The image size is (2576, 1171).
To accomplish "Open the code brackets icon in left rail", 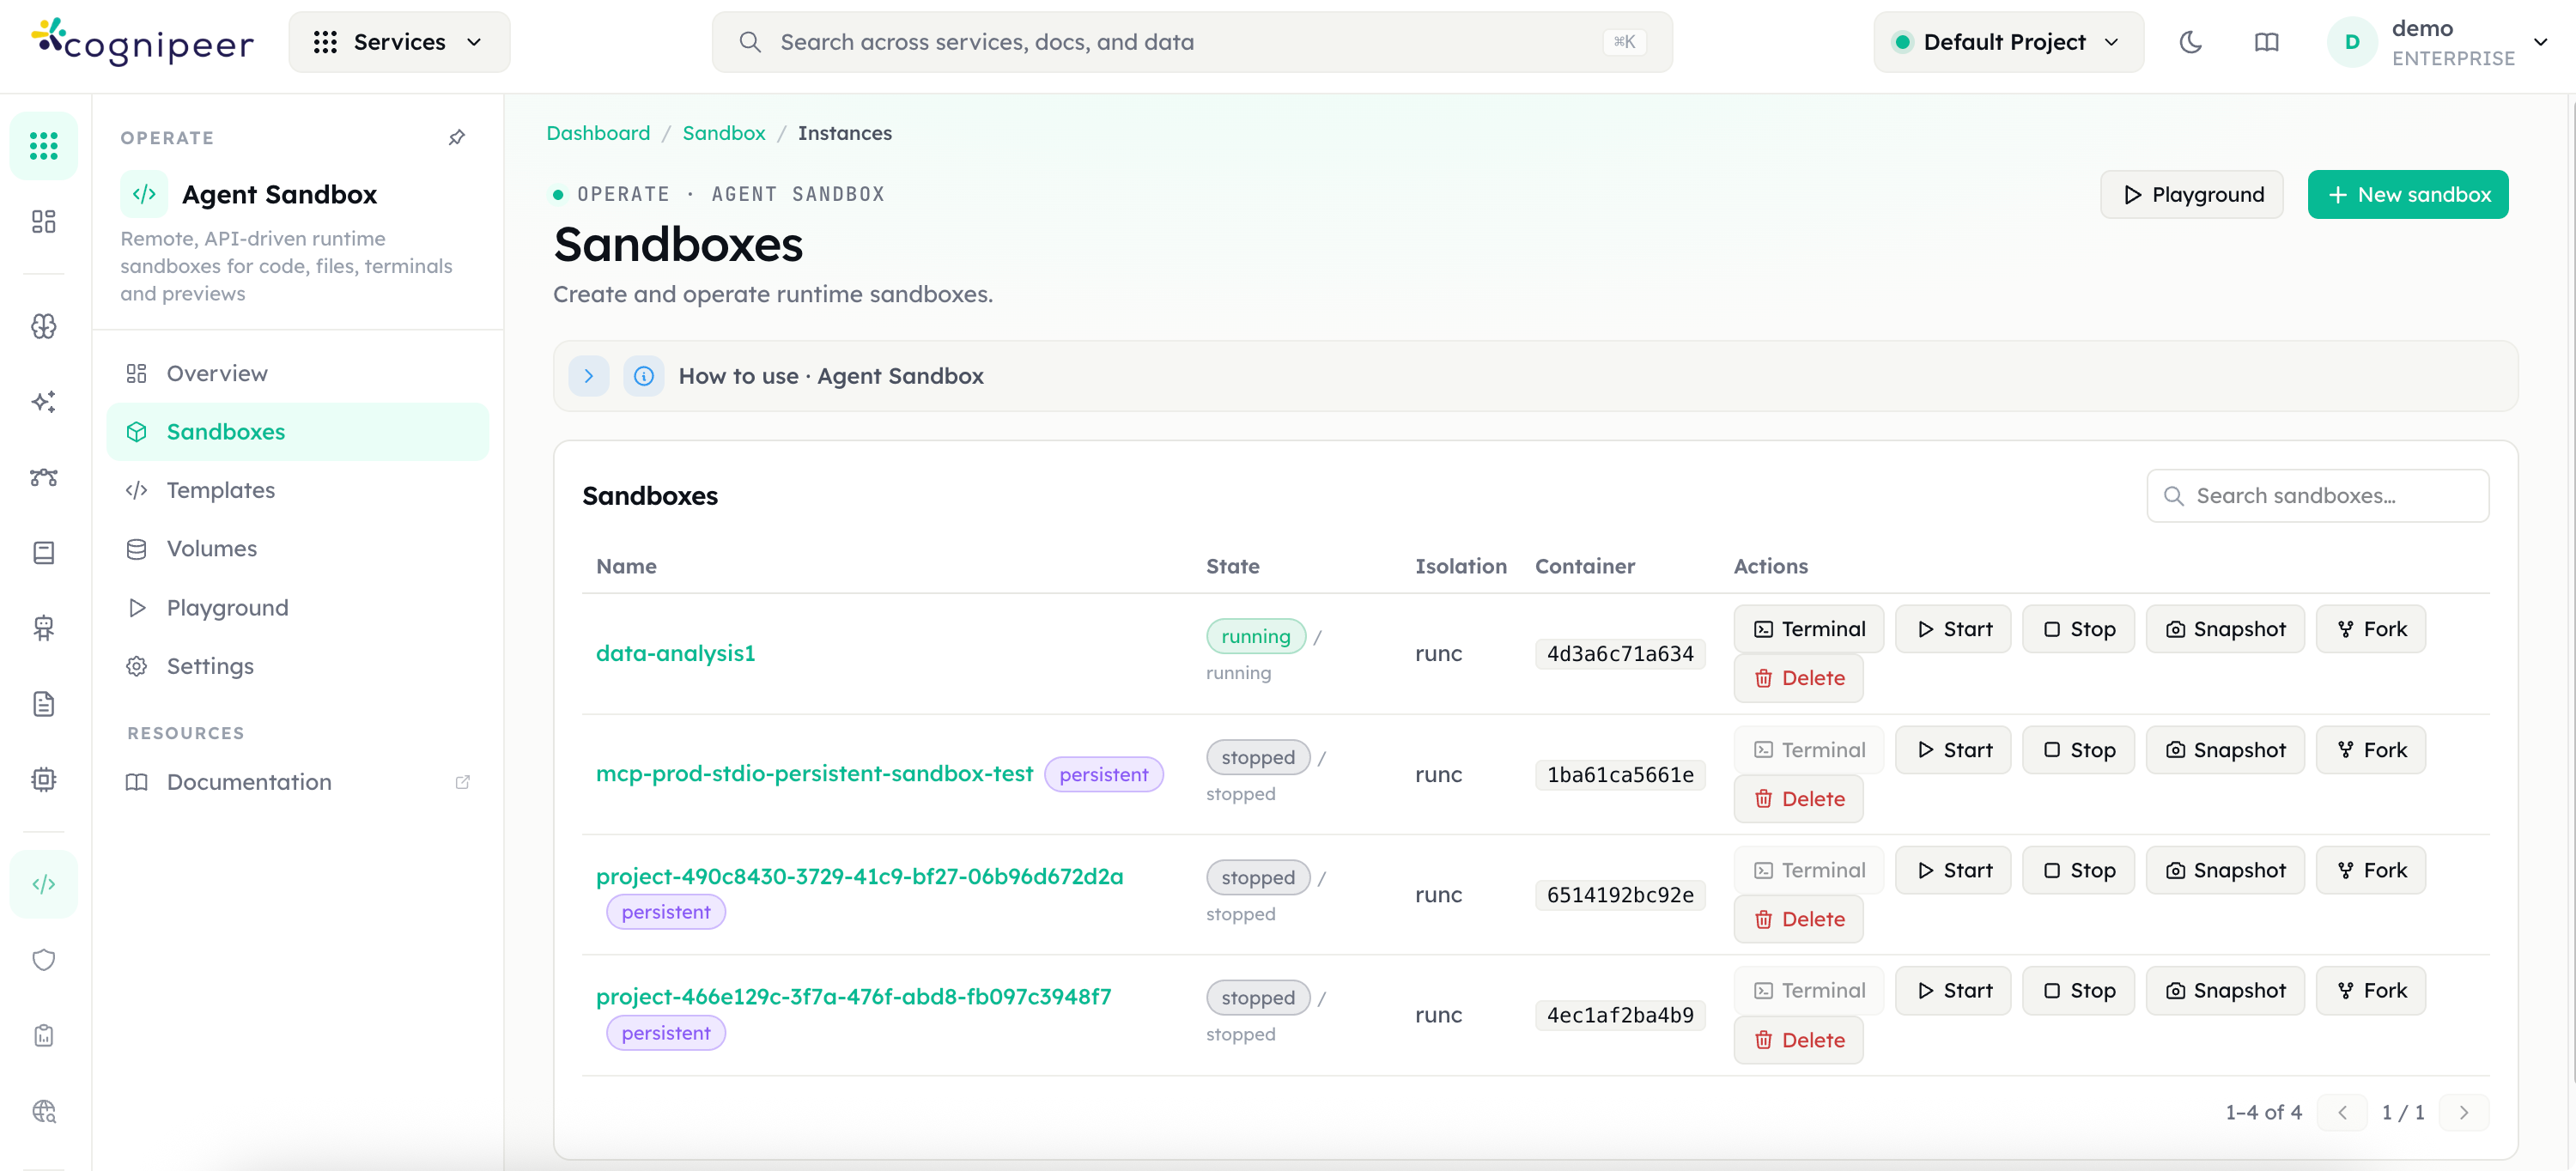I will (x=44, y=884).
